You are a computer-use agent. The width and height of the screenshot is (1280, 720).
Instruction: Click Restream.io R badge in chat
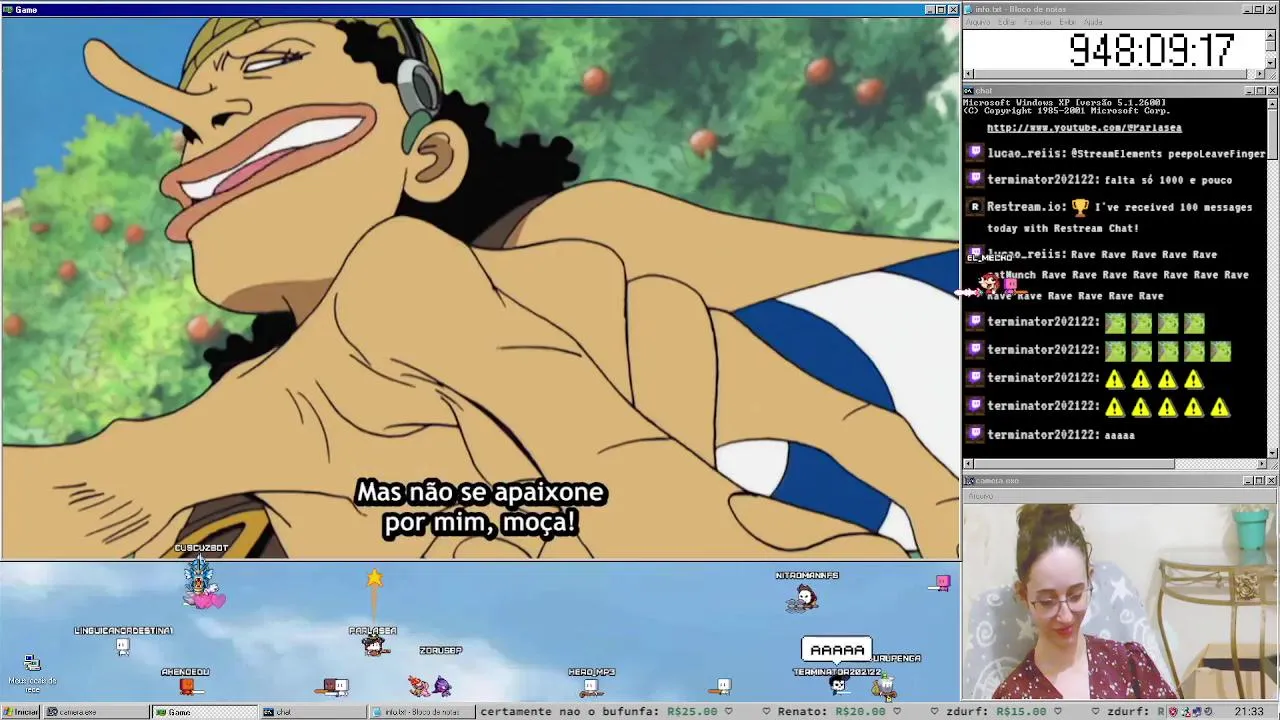tap(976, 207)
